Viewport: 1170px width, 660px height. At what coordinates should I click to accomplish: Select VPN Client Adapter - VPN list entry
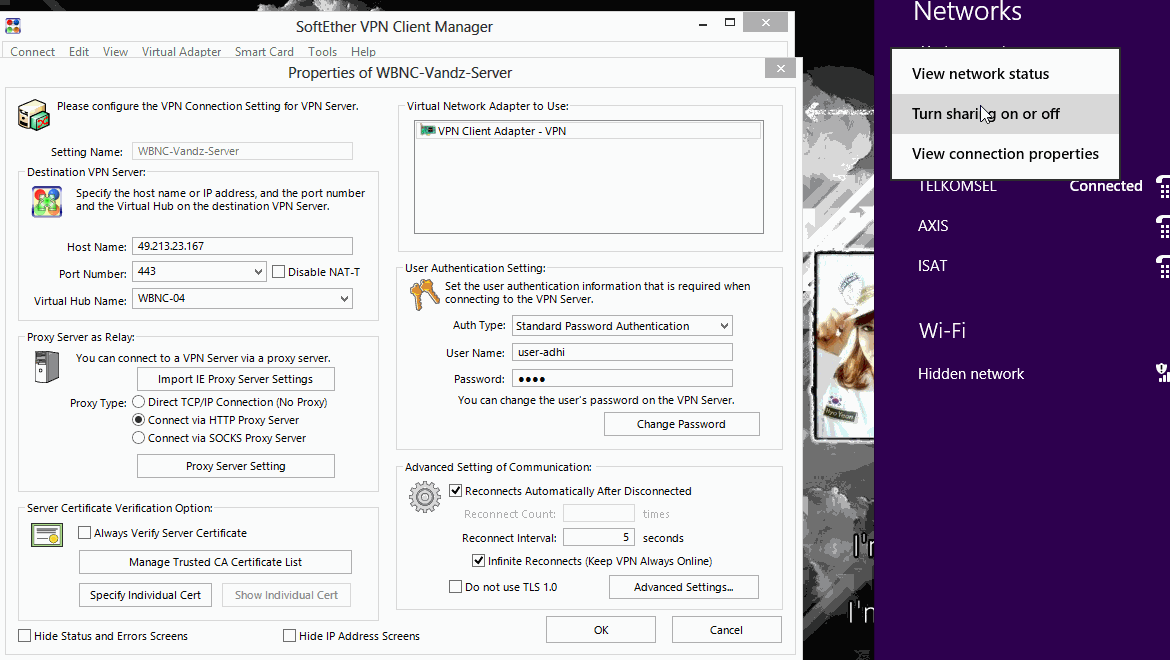tap(589, 131)
